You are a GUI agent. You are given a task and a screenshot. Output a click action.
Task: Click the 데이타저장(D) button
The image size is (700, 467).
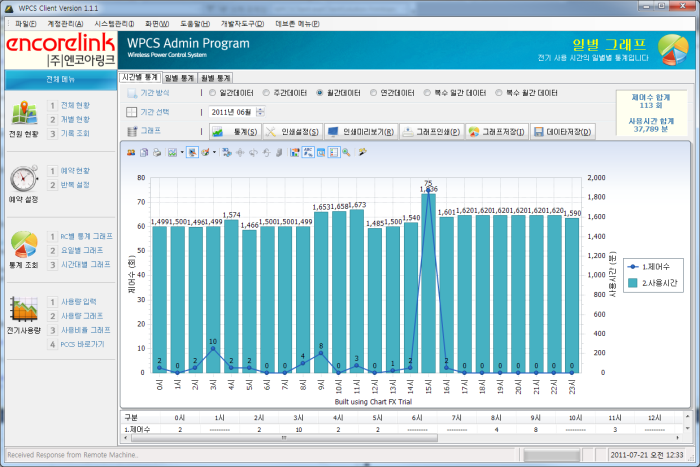click(562, 132)
